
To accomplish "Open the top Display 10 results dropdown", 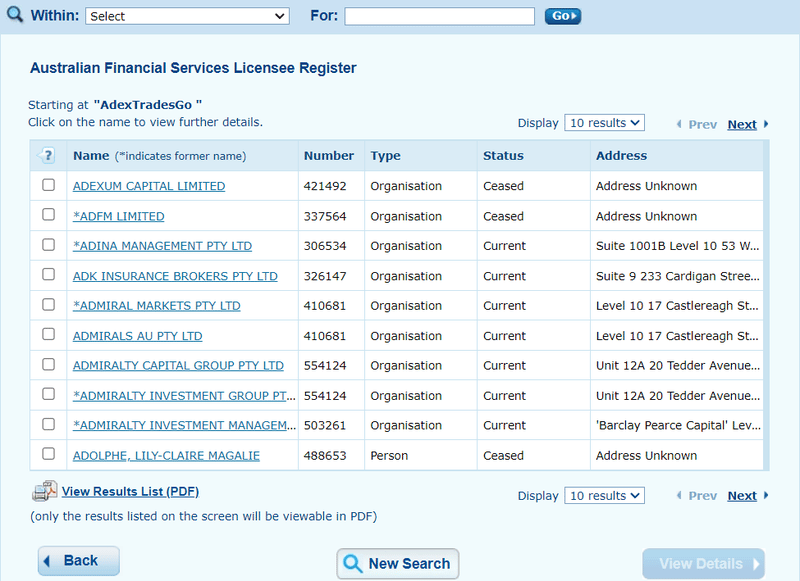I will (x=604, y=123).
